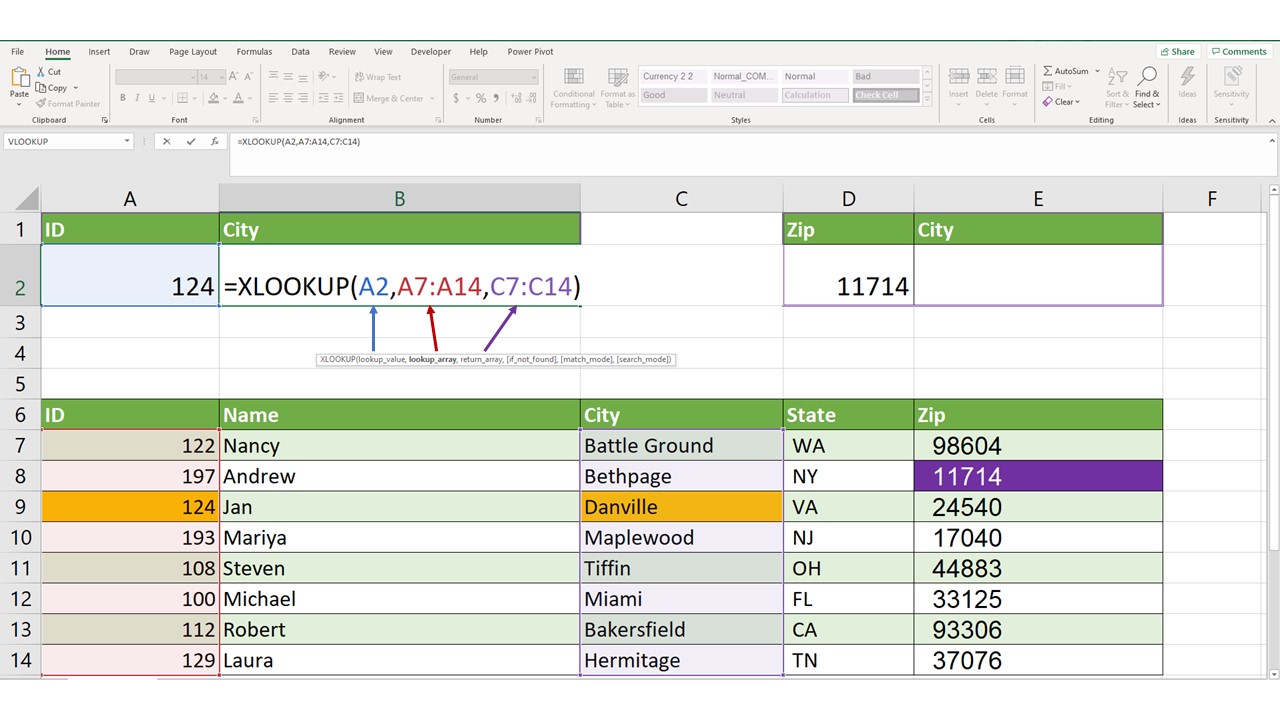Toggle Bold formatting
This screenshot has height=720, width=1280.
click(x=123, y=98)
